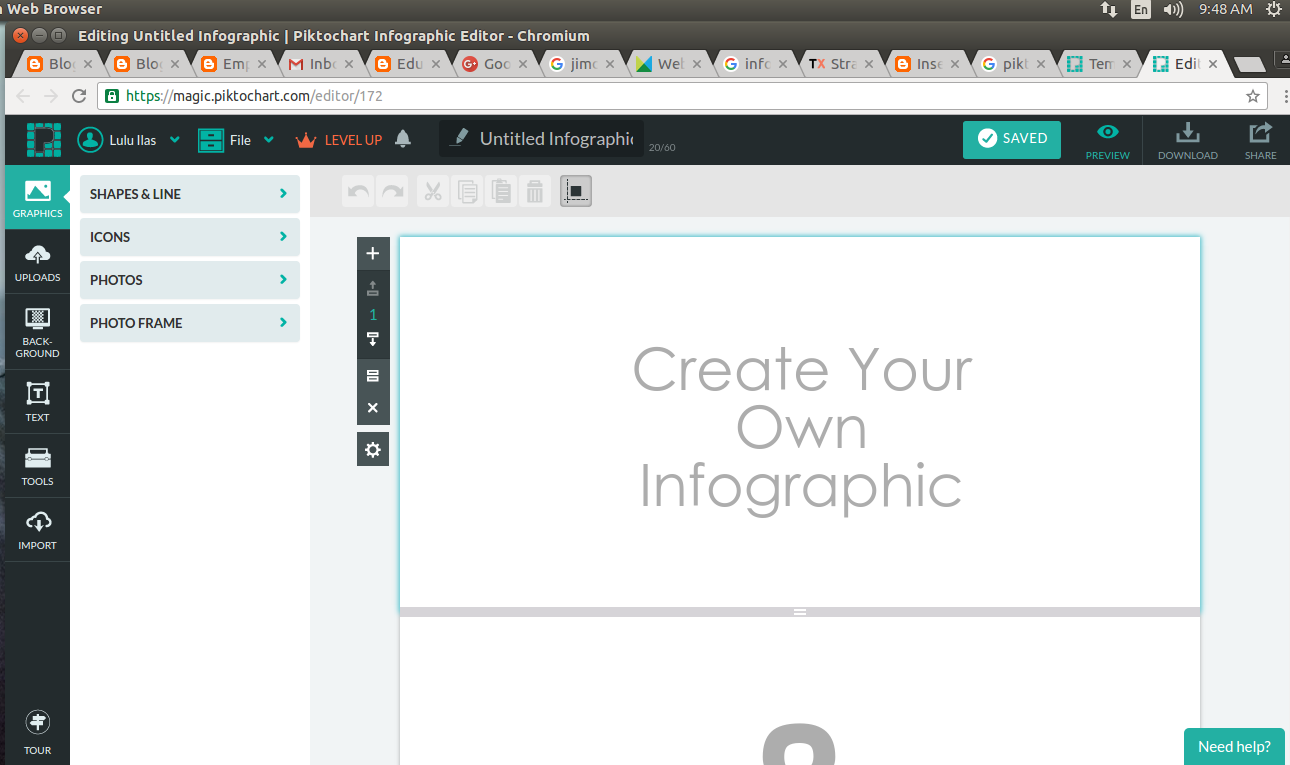
Task: Clone the block using duplicate icon
Action: (x=373, y=375)
